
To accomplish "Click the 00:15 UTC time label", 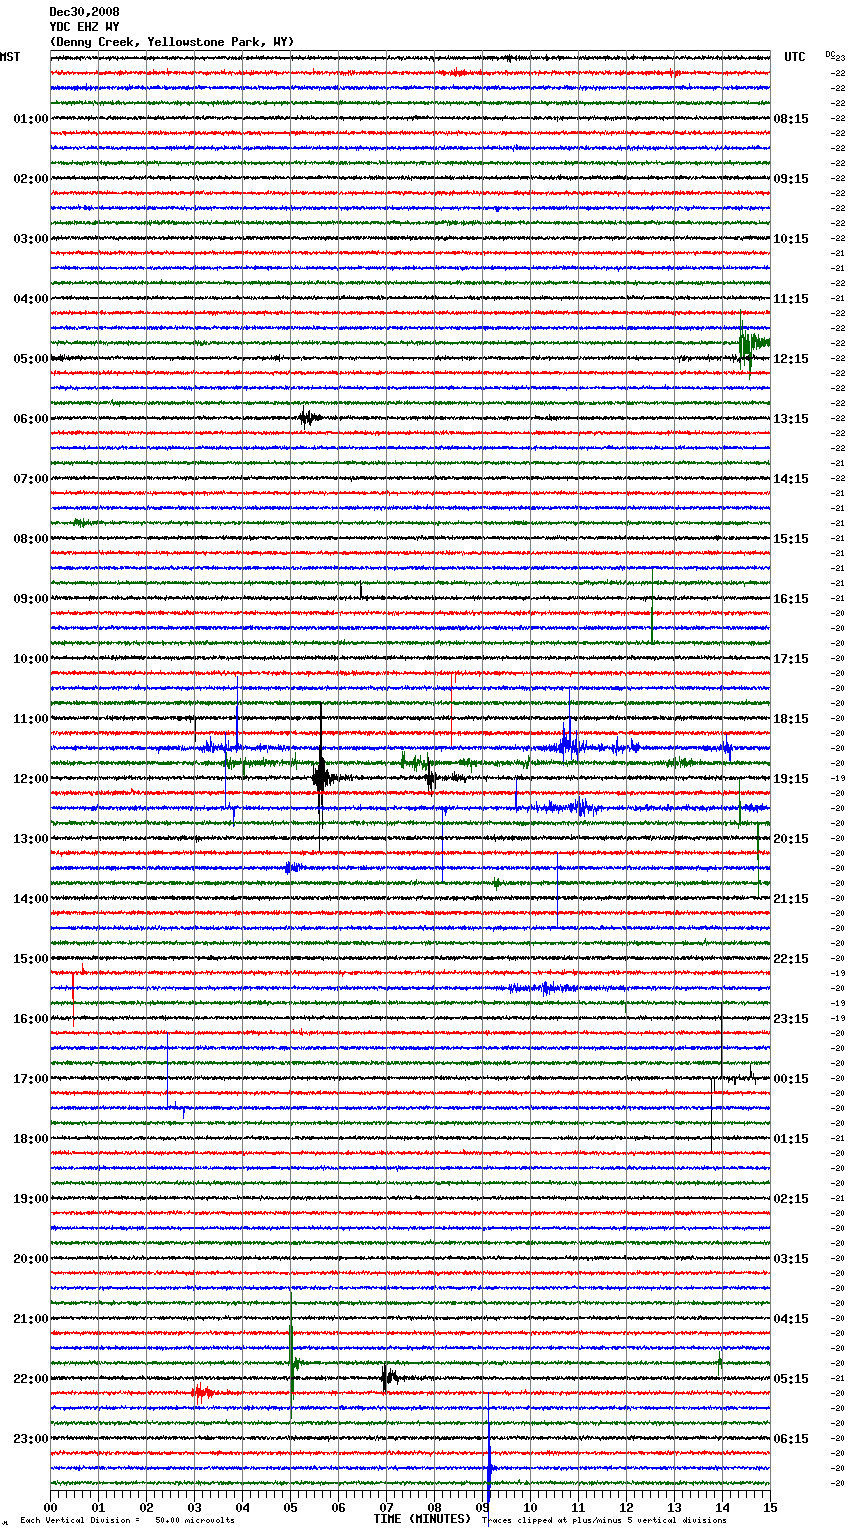I will [791, 1079].
